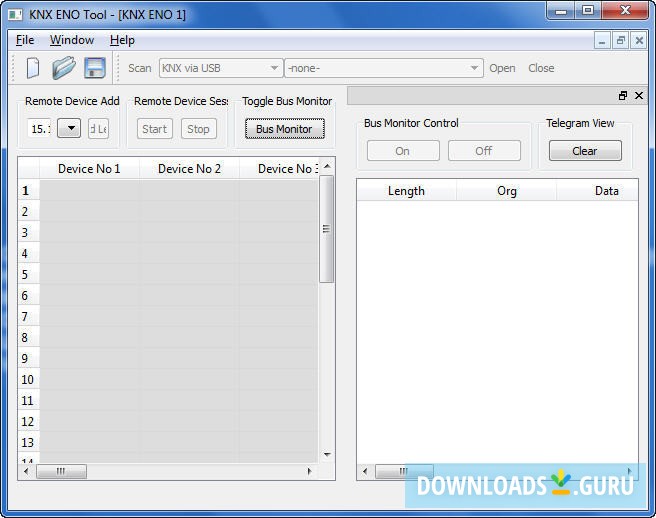Click the device table scroll left arrow
Screen dimensions: 656x518
26,472
